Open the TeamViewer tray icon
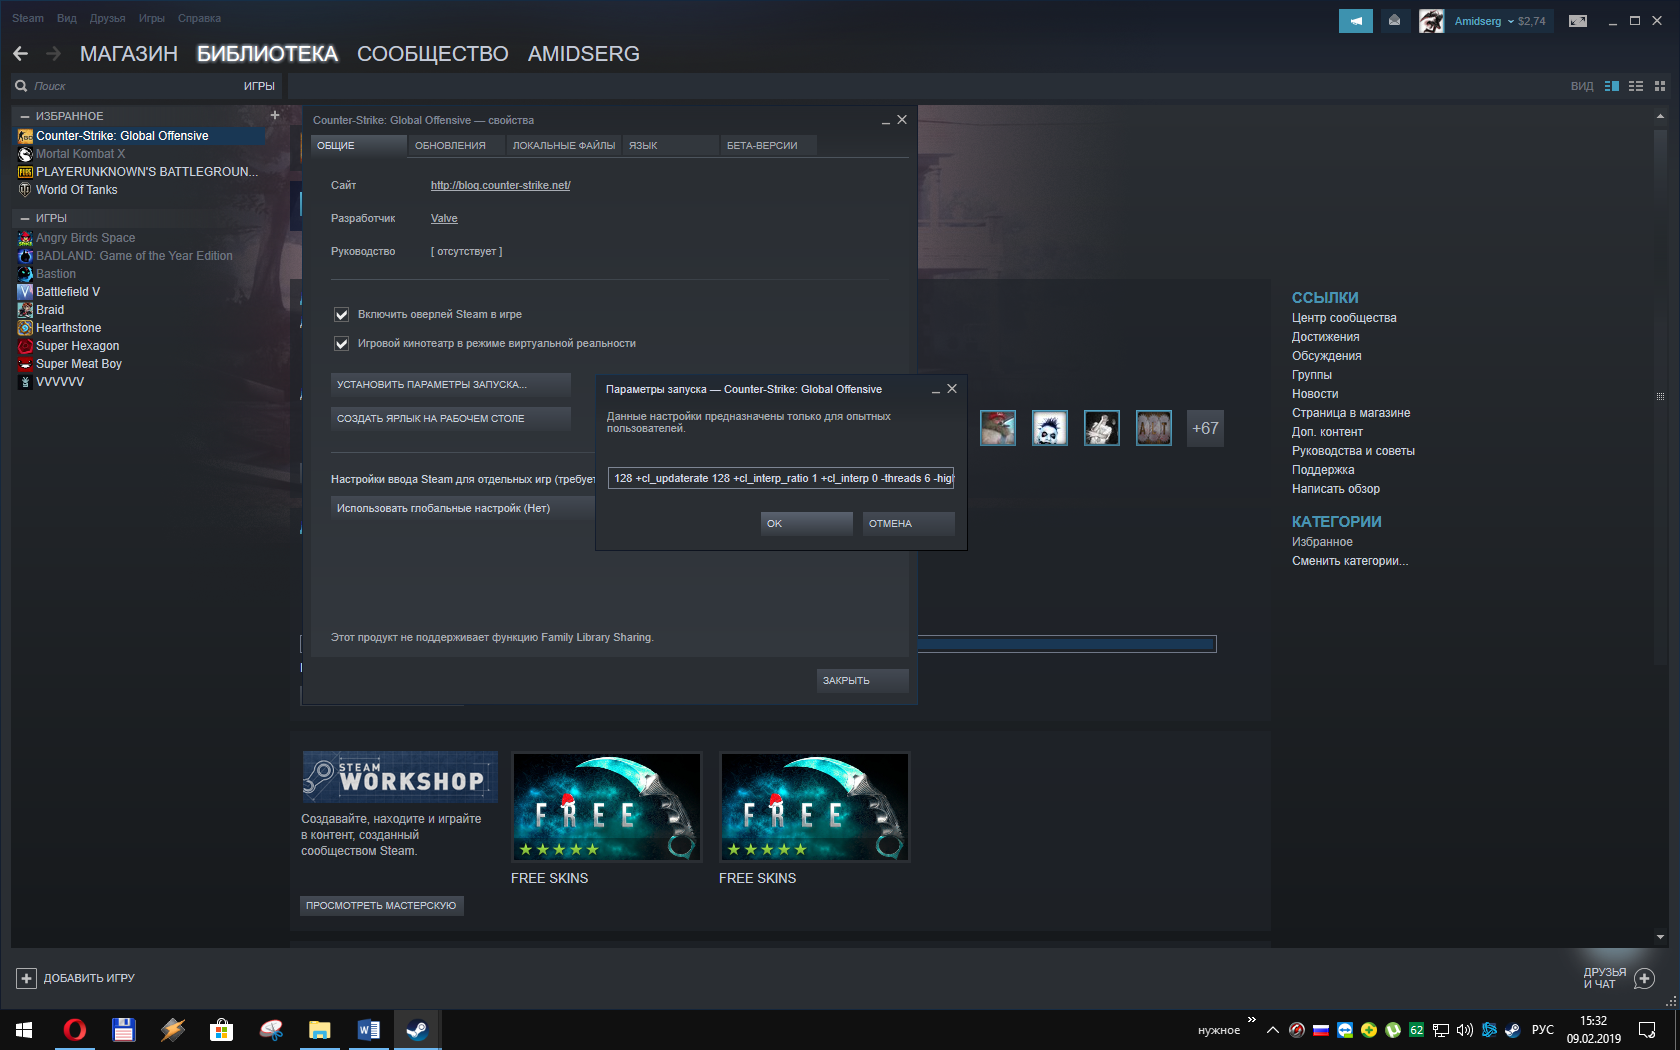Image resolution: width=1680 pixels, height=1050 pixels. (1345, 1030)
